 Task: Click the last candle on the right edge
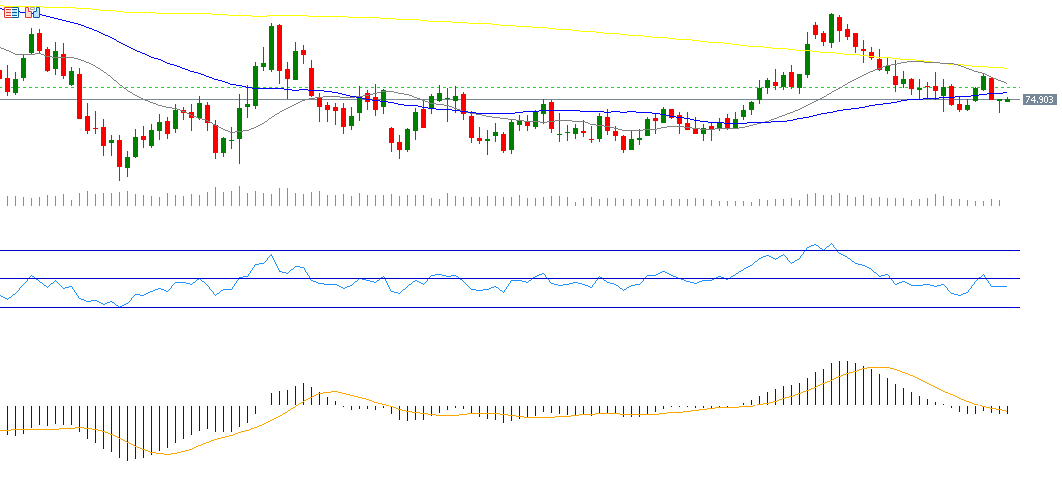[x=1007, y=100]
